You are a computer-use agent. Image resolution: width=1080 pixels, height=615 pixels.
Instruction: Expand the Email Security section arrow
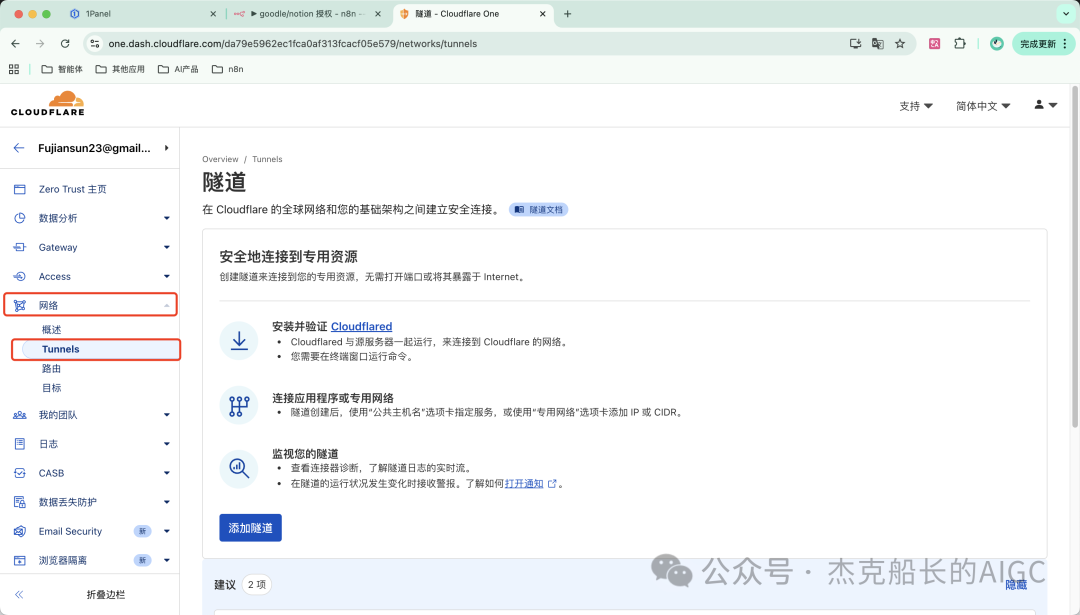coord(167,531)
